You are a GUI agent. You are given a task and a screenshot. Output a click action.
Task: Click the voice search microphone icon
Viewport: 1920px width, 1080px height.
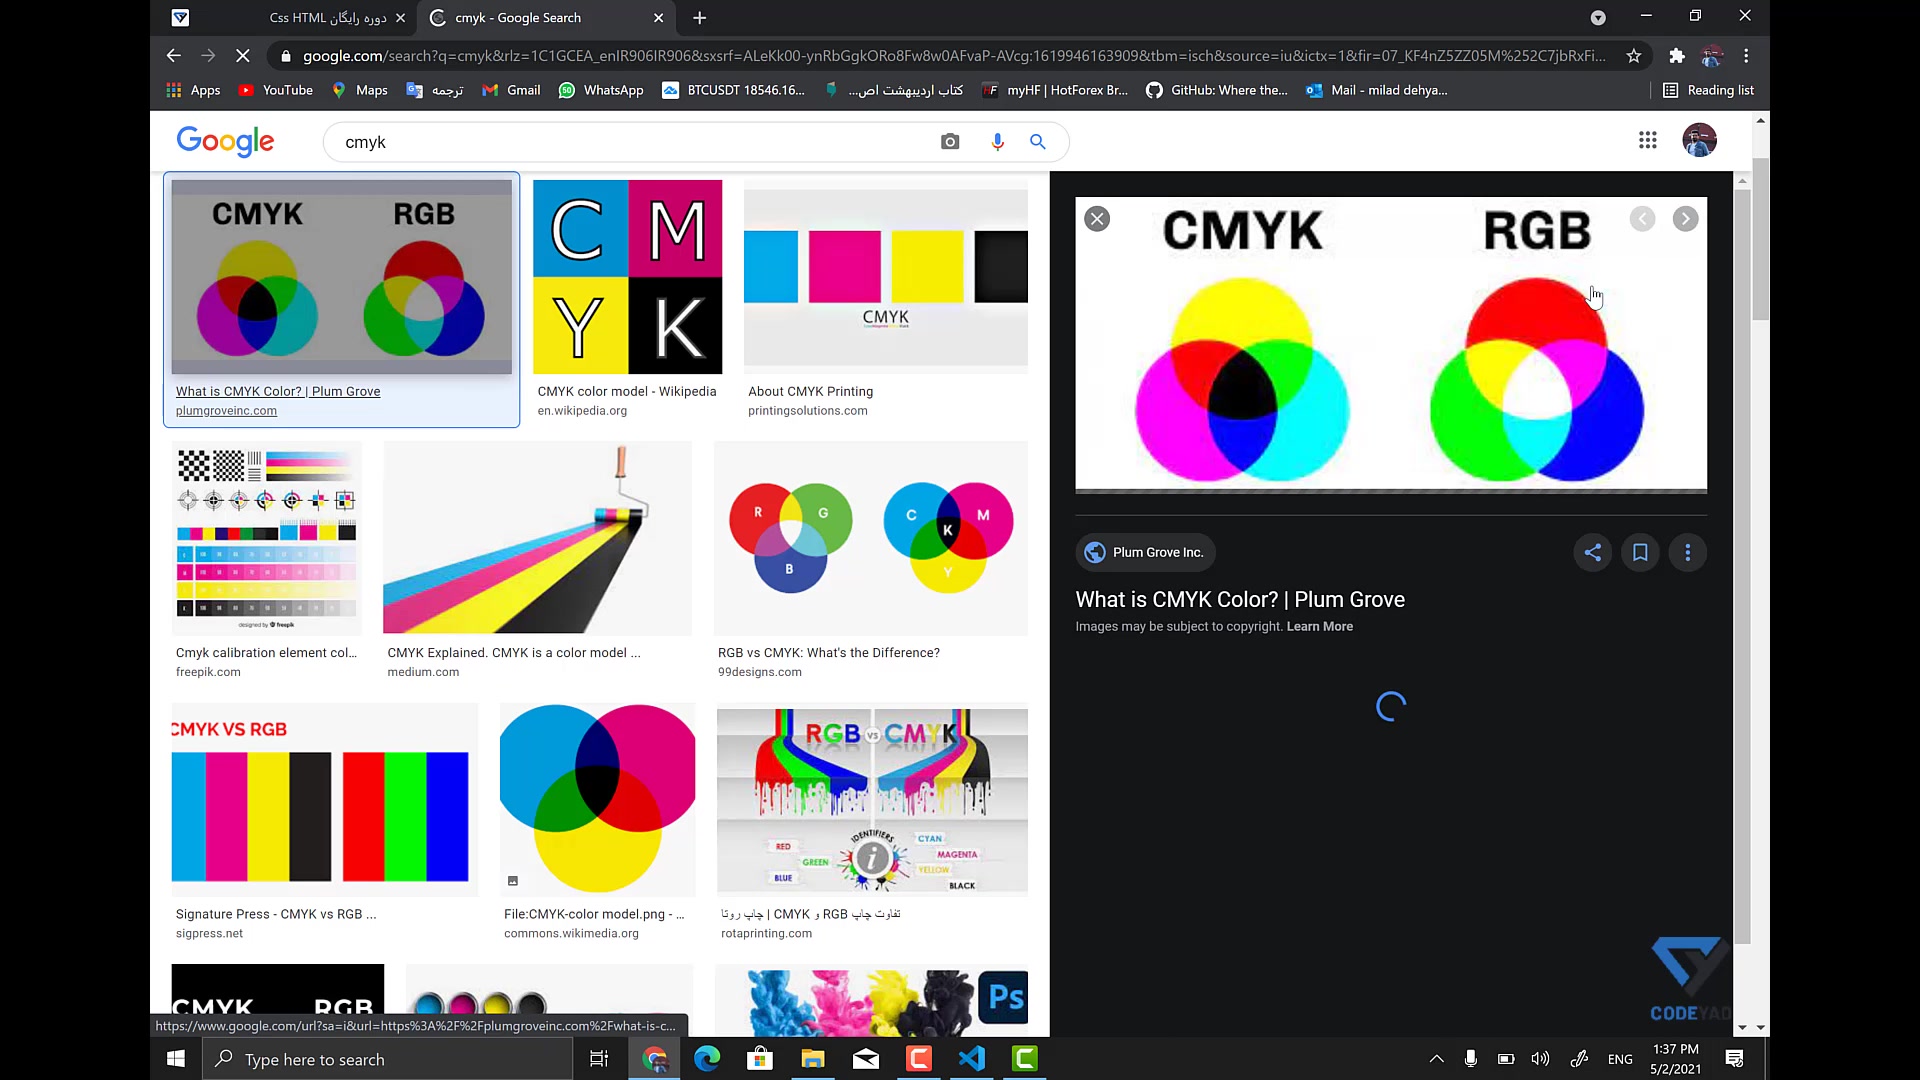coord(997,142)
